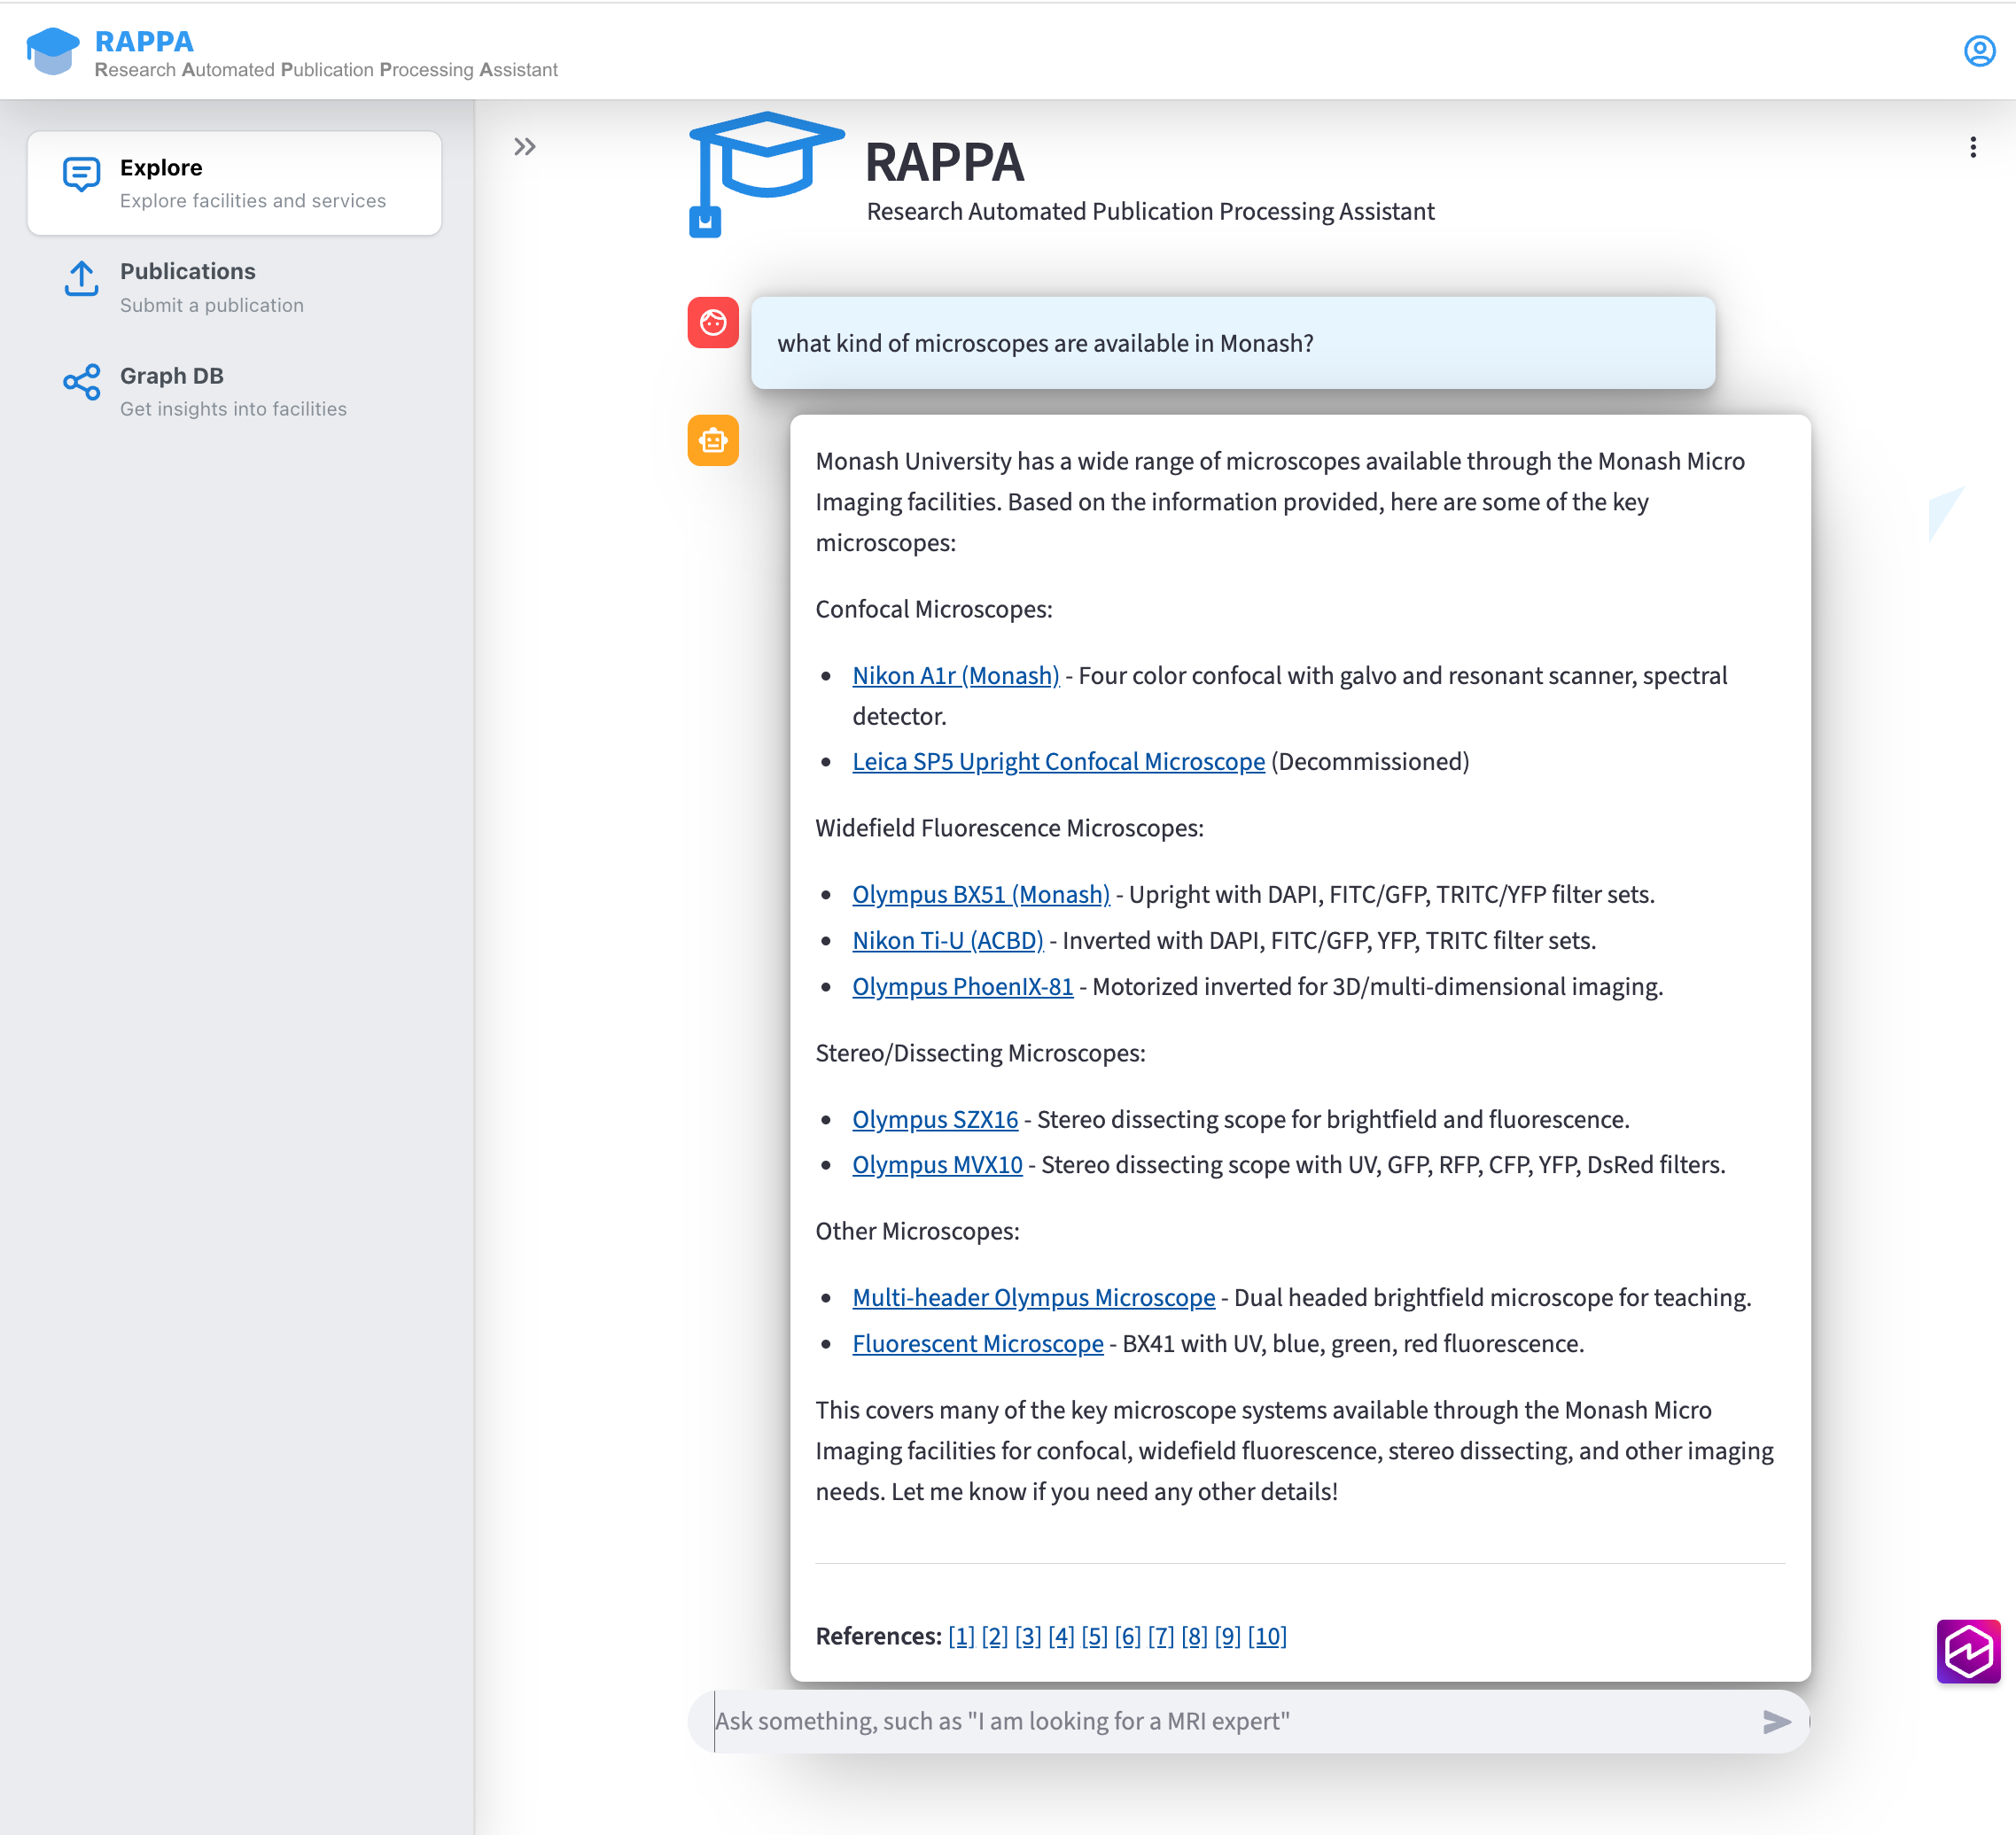Click the Publications upload icon
Viewport: 2016px width, 1835px height.
click(80, 280)
